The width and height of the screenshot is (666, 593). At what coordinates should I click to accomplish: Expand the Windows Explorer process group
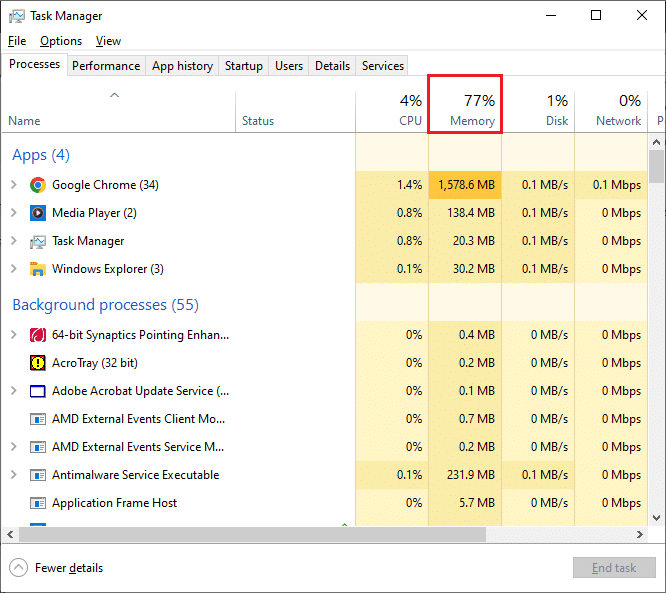point(13,269)
